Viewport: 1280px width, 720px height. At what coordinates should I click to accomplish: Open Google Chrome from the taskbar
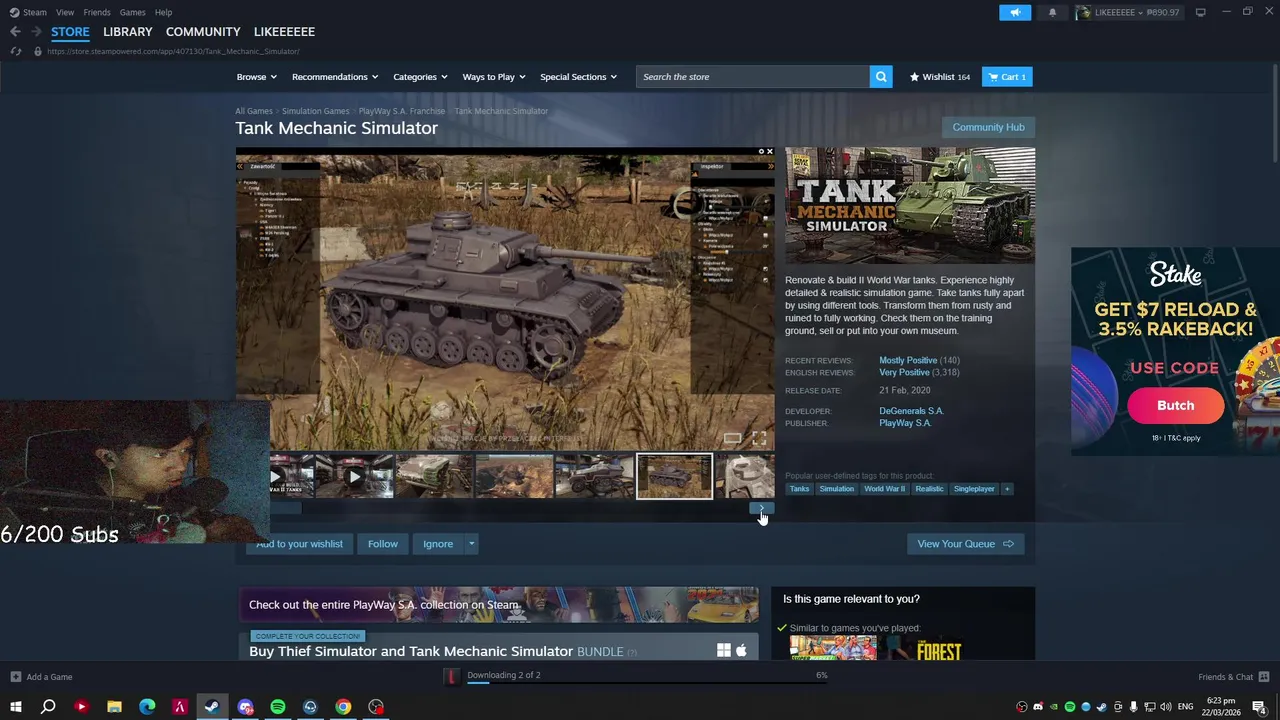point(343,707)
